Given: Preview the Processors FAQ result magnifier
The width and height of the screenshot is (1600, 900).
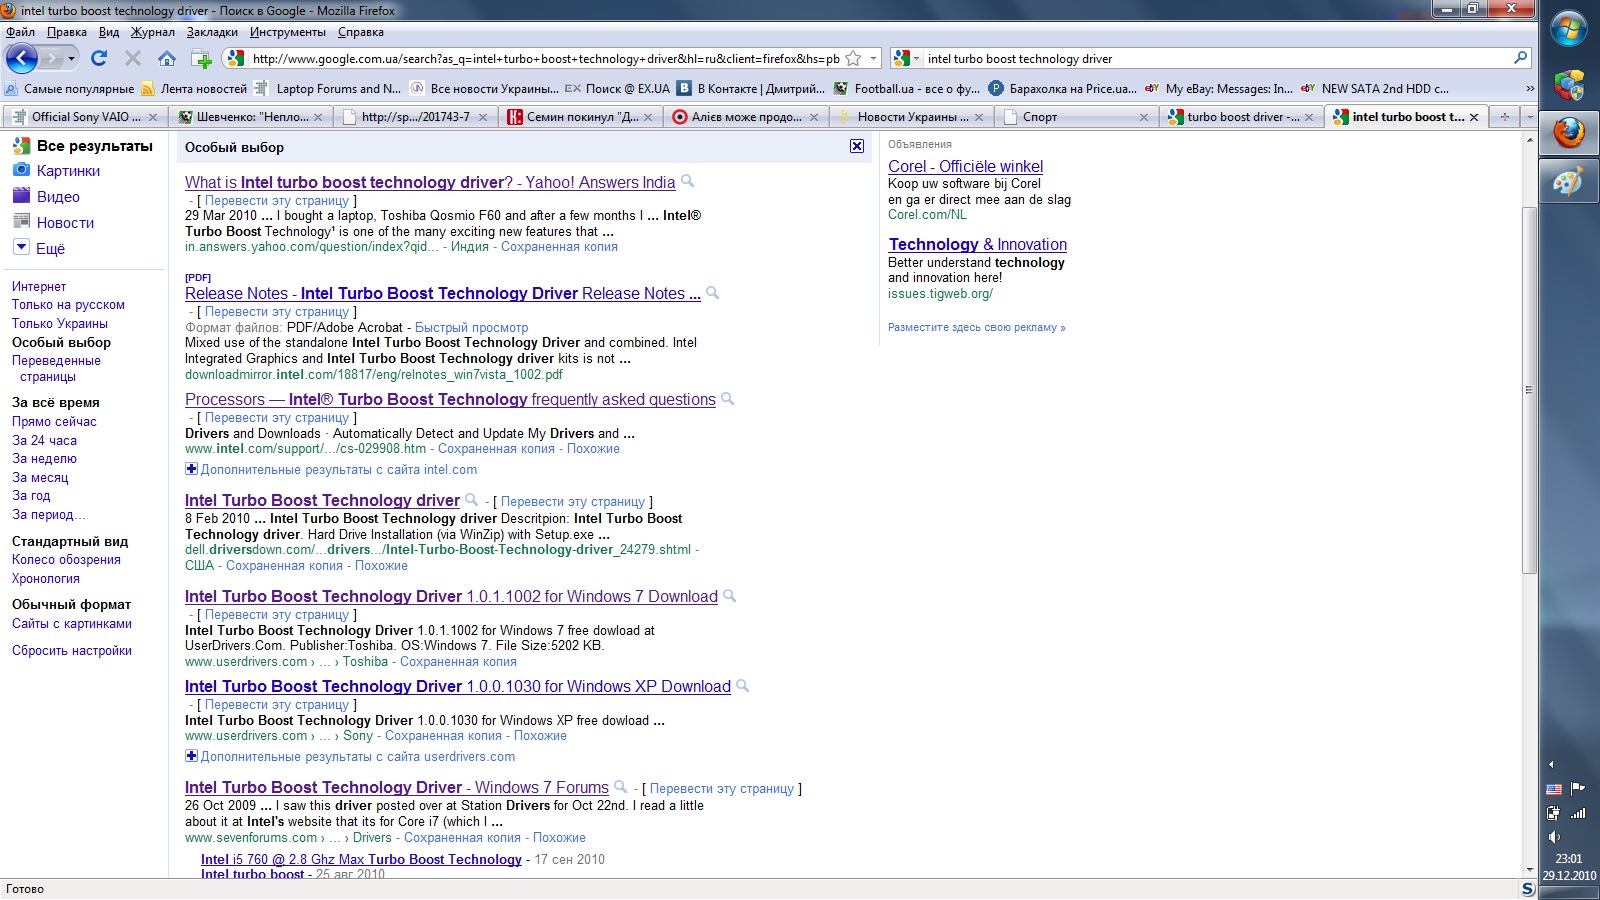Looking at the screenshot, I should (x=727, y=398).
